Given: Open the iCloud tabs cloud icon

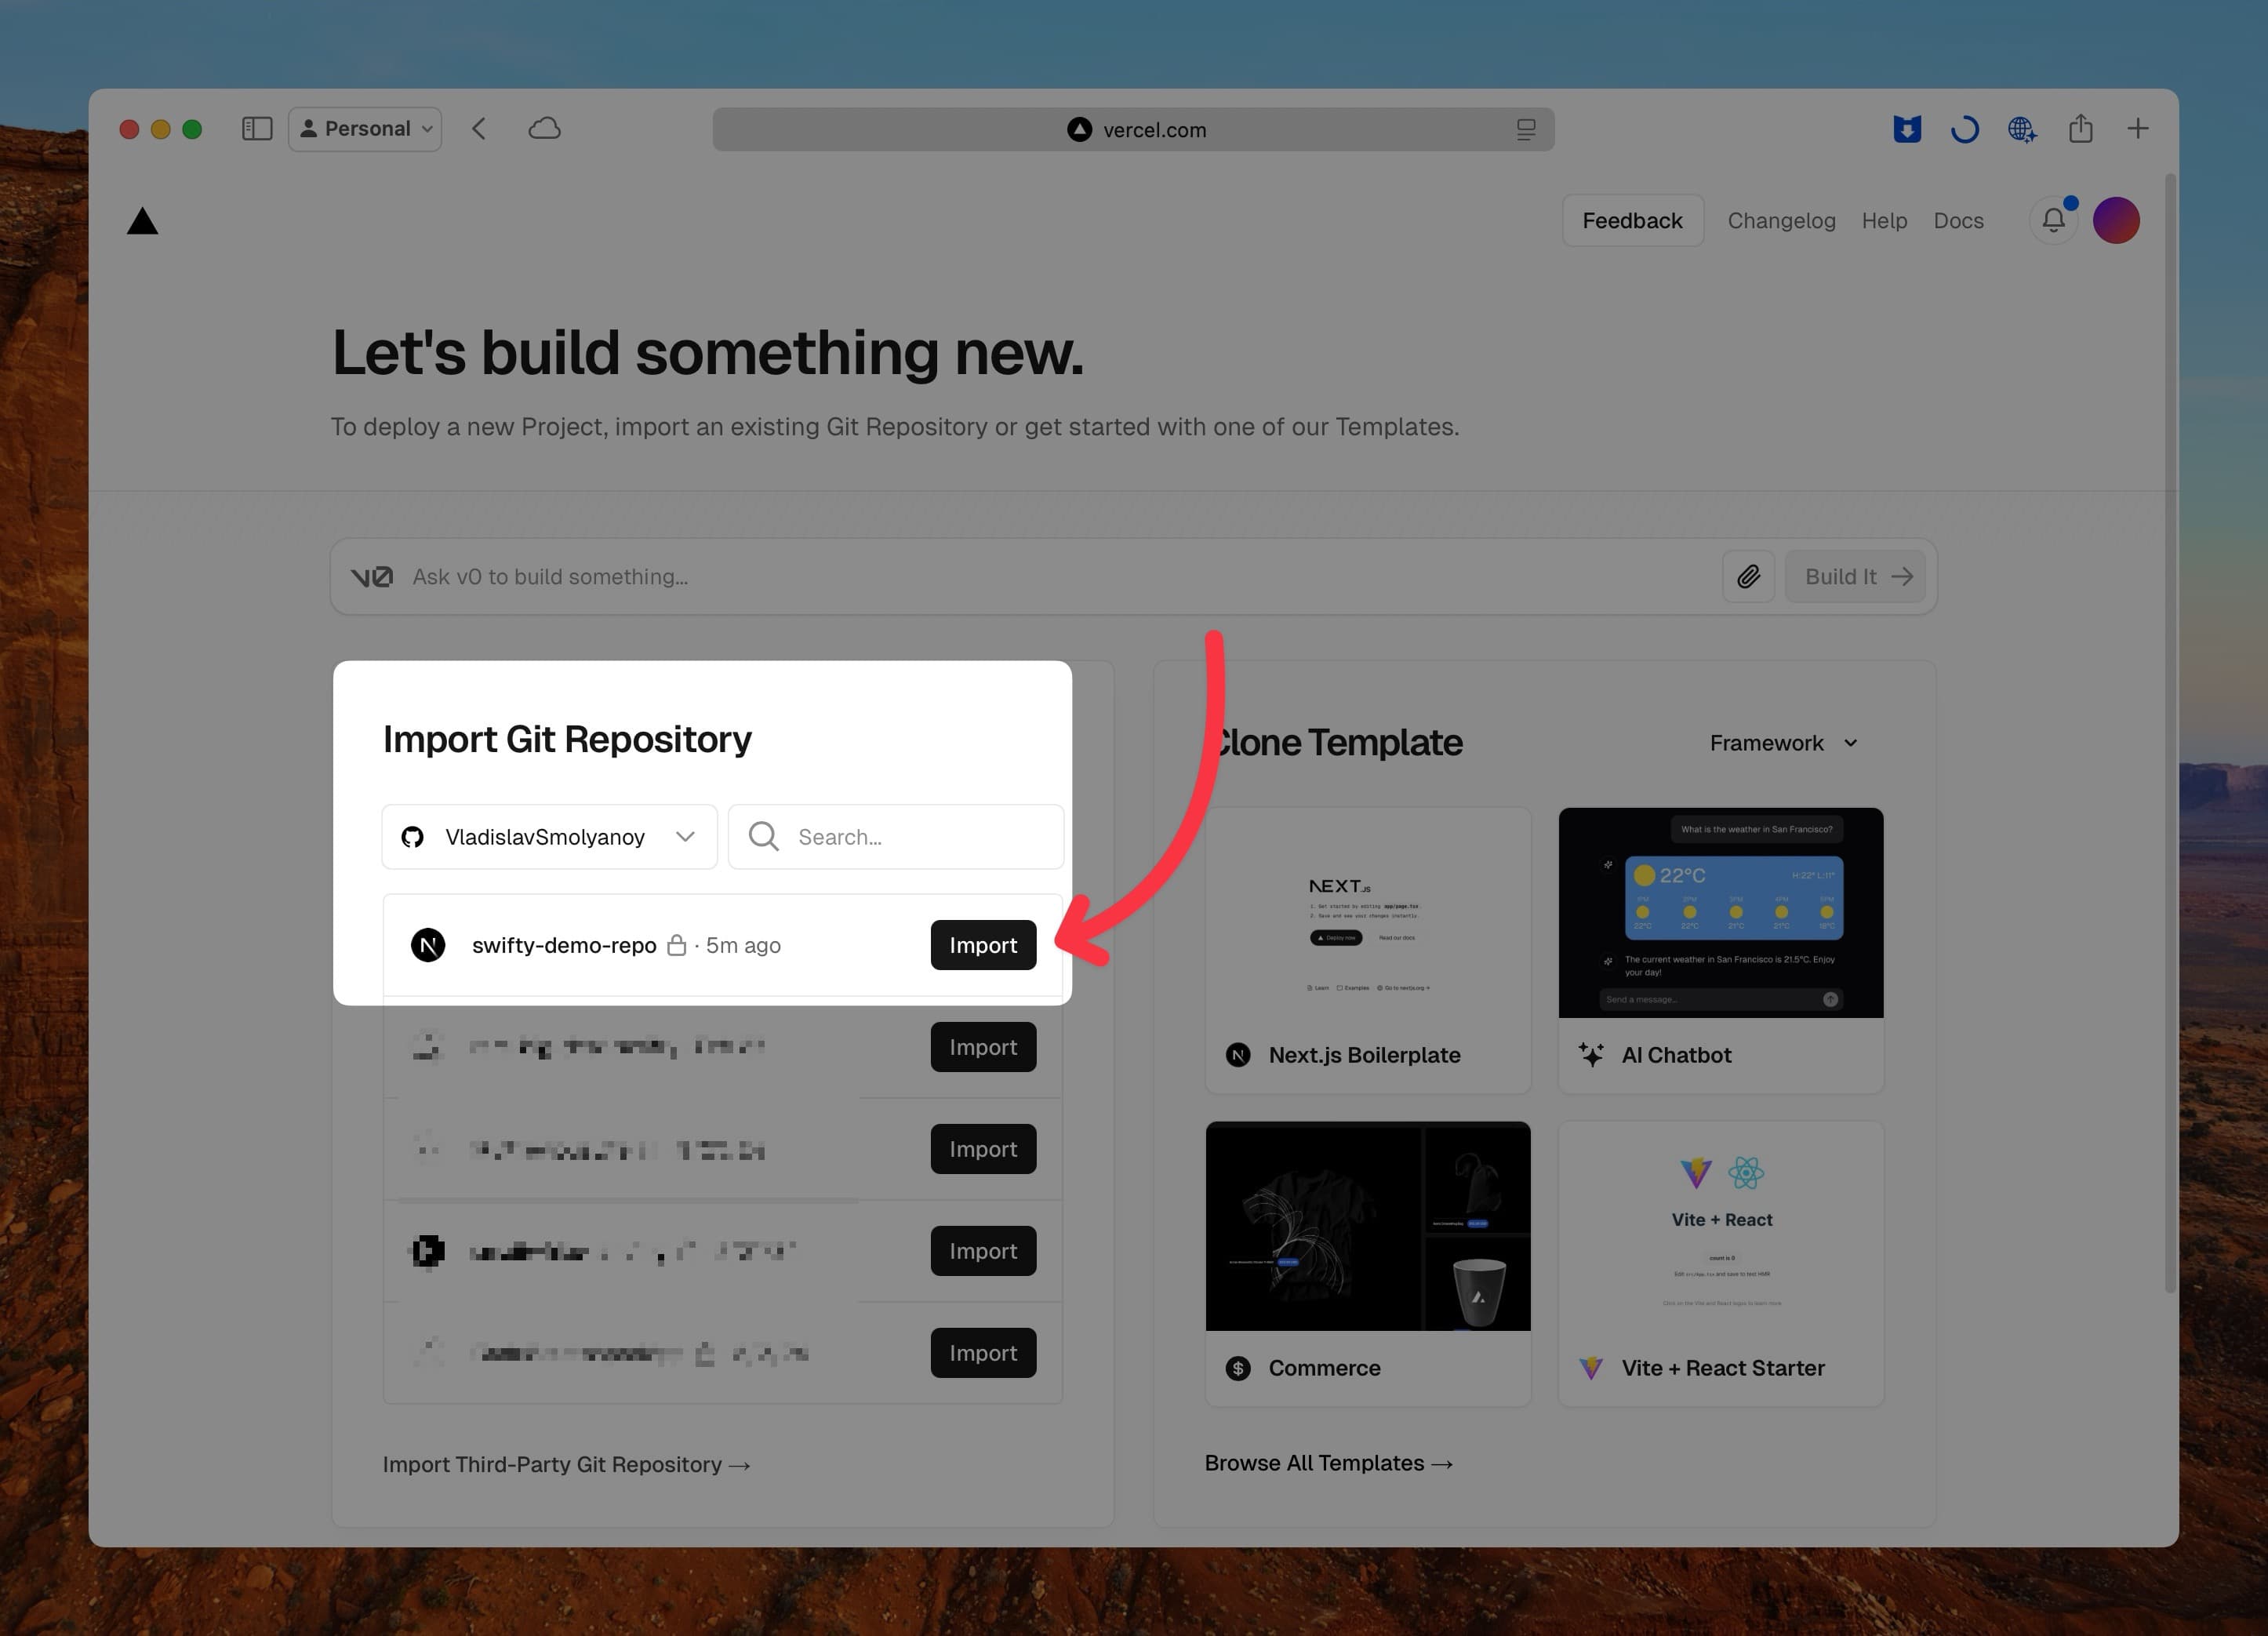Looking at the screenshot, I should click(x=544, y=129).
